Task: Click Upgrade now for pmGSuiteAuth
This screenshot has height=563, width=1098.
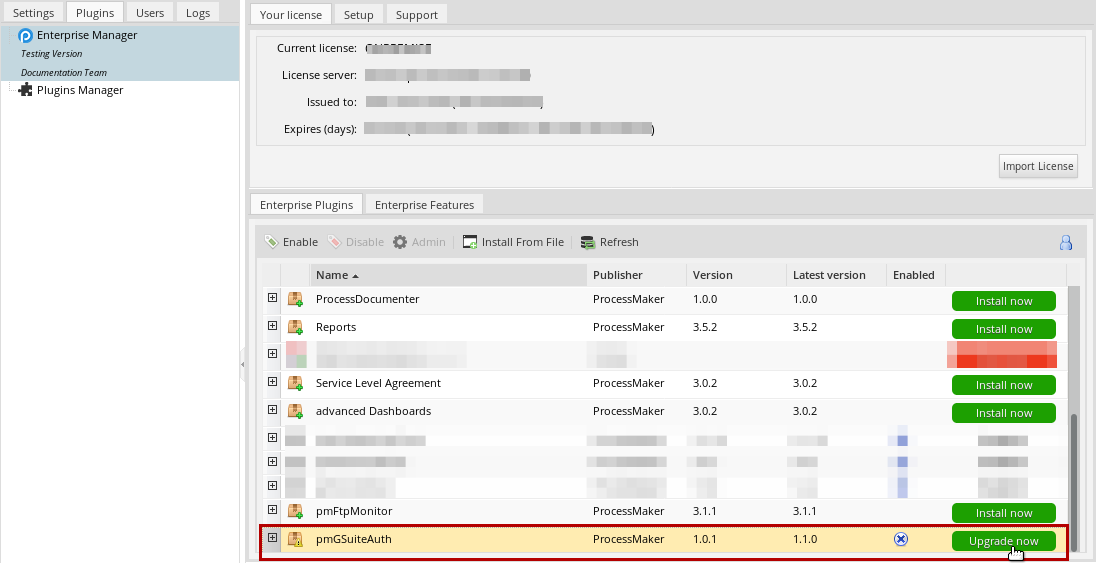Action: [1003, 541]
